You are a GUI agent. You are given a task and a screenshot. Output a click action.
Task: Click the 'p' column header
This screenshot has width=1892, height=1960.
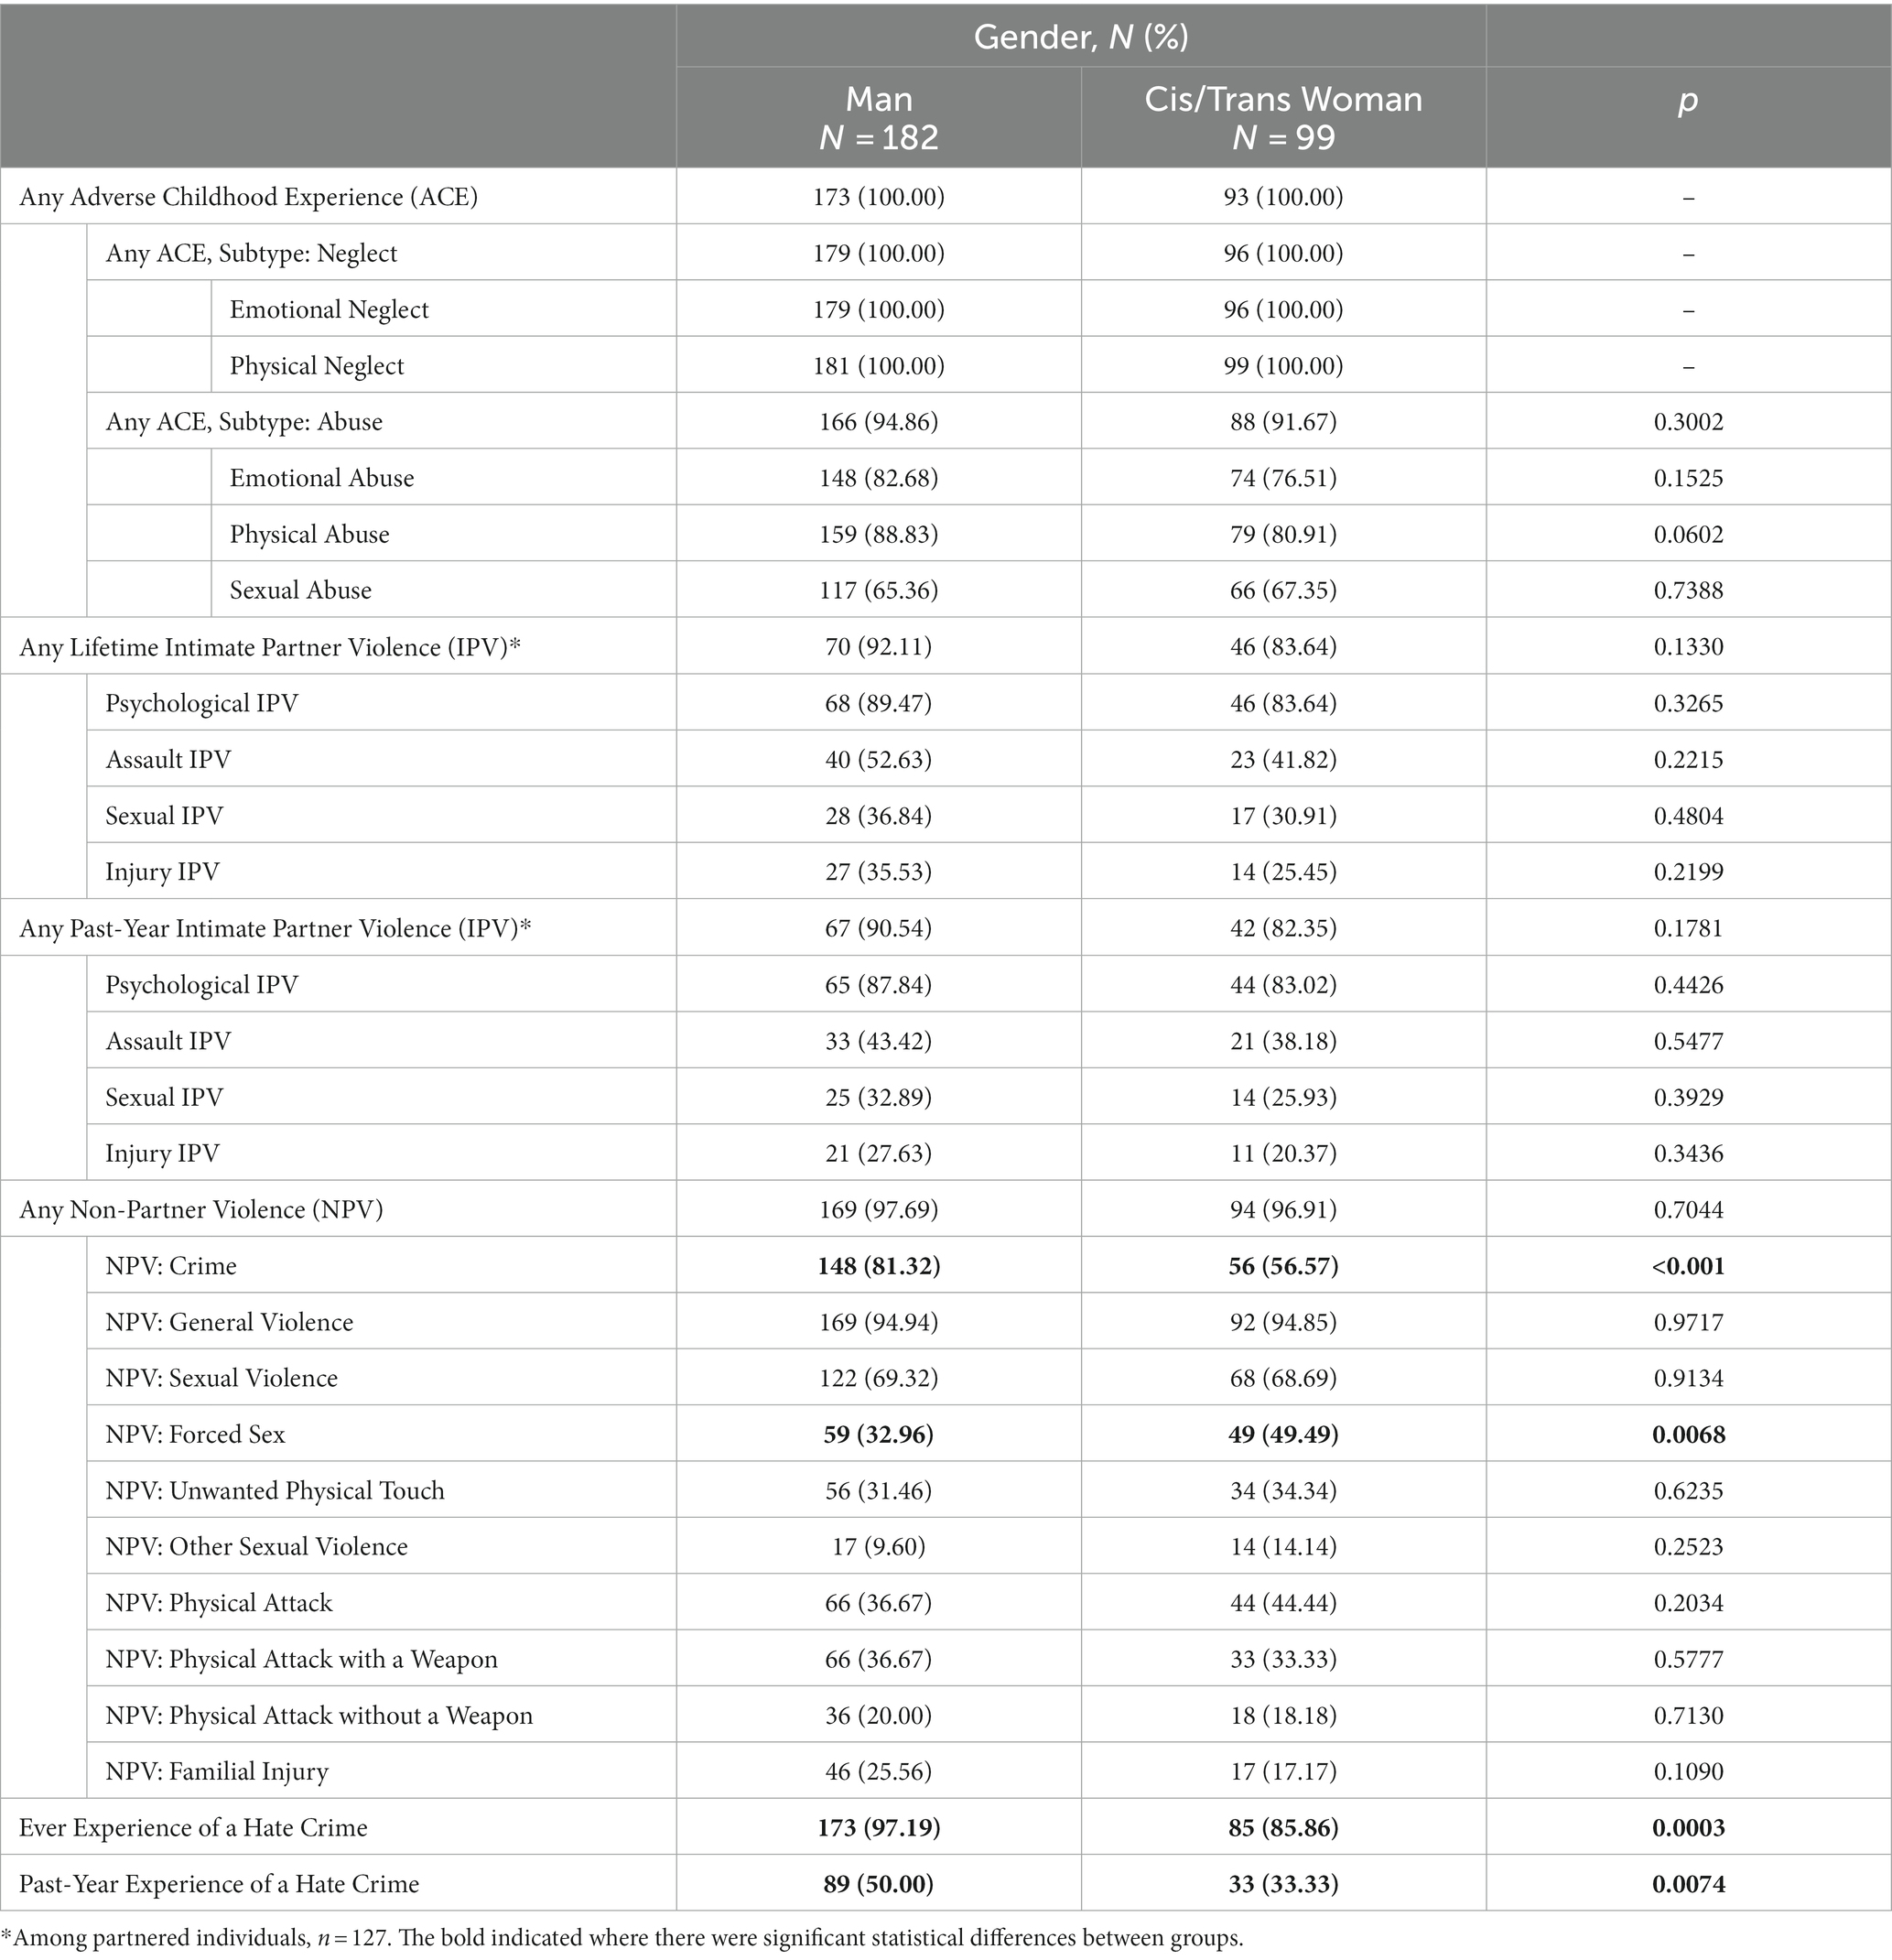1688,100
